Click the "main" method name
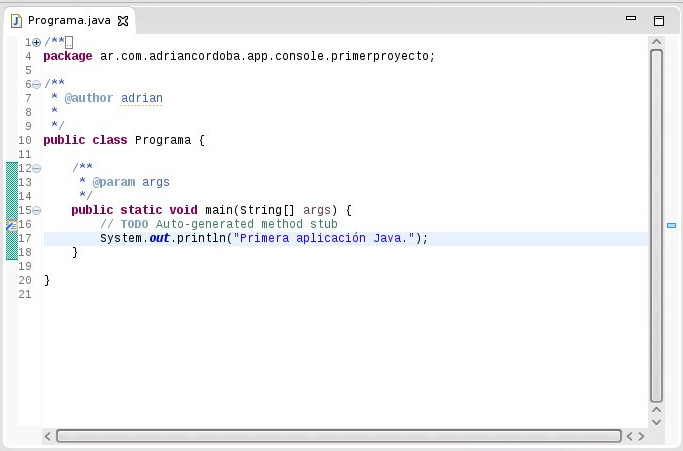The width and height of the screenshot is (683, 451). coord(219,210)
